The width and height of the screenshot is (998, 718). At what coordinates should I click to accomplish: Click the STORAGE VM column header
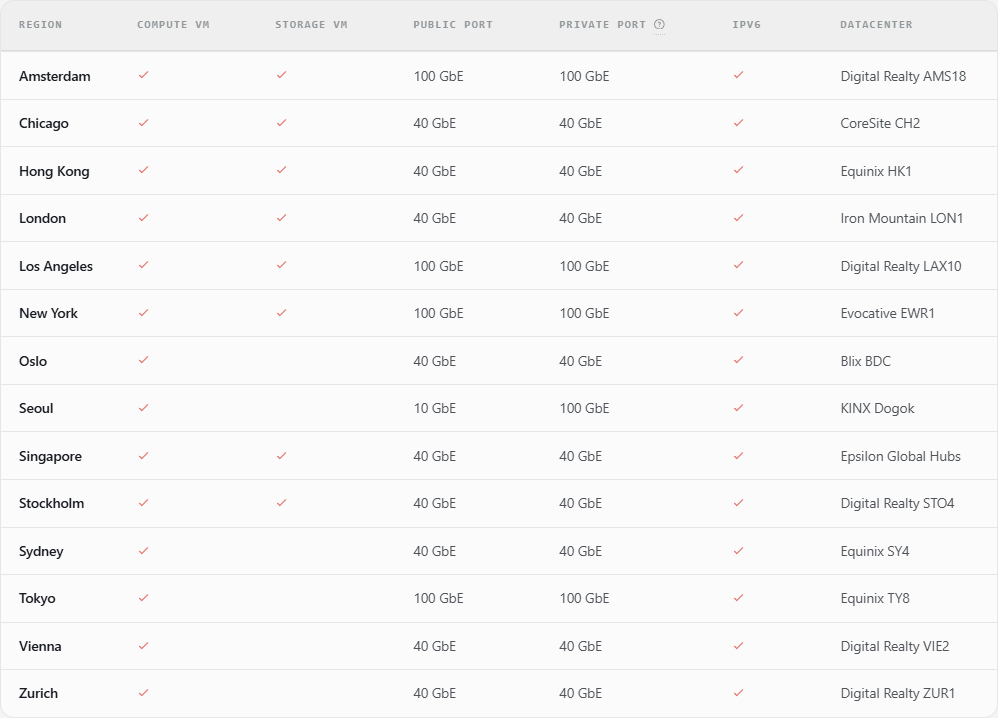[x=311, y=25]
